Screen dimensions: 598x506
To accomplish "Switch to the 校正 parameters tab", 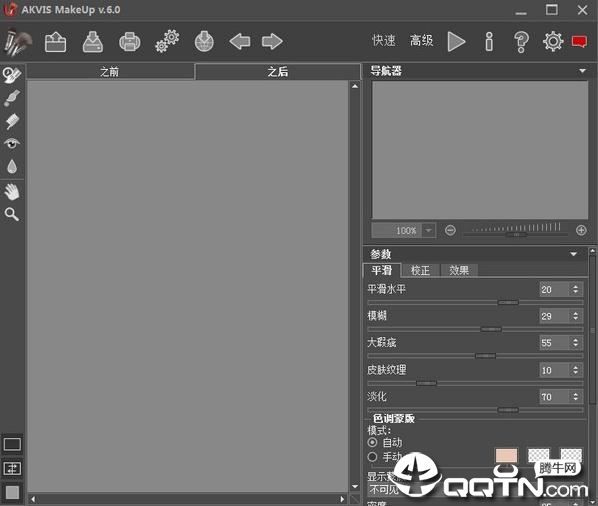I will [420, 270].
